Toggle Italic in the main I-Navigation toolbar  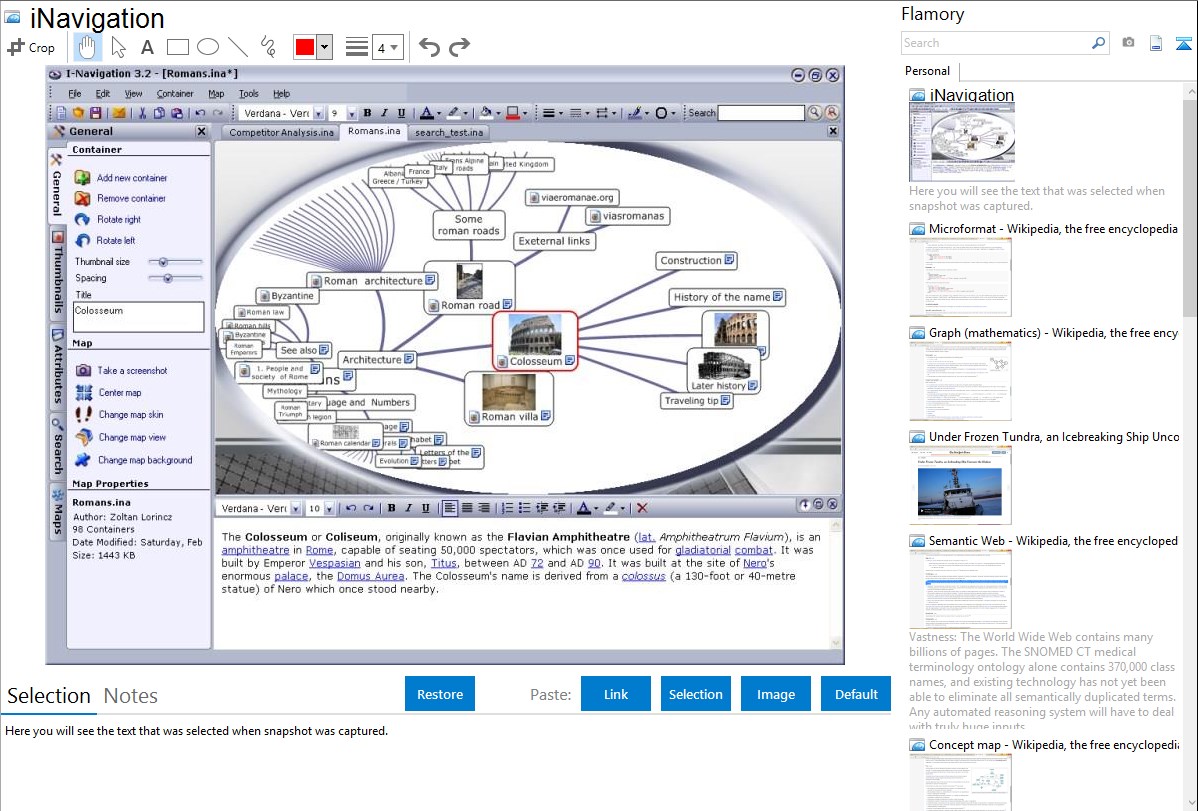coord(384,113)
